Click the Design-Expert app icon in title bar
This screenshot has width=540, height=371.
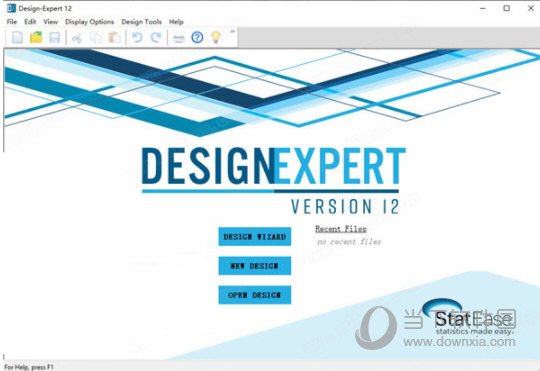(x=11, y=8)
